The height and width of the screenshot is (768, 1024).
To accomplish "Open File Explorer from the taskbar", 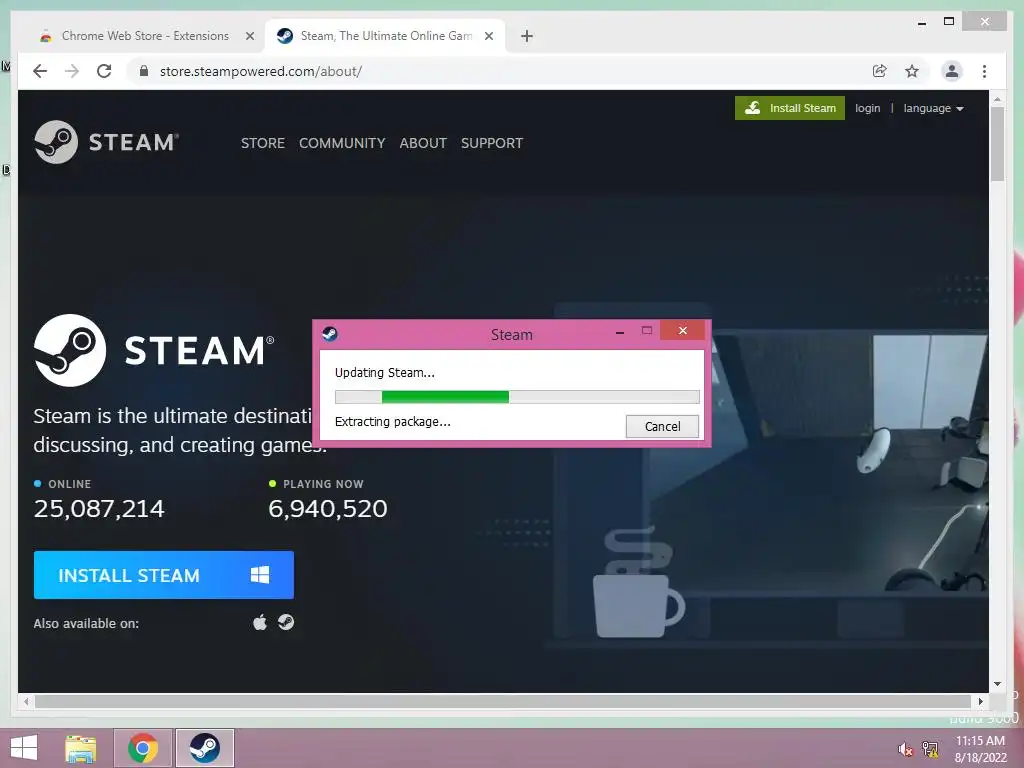I will coord(81,748).
